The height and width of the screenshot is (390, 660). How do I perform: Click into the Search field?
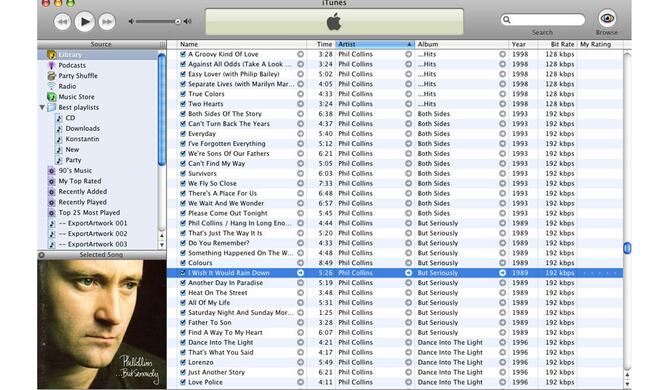pyautogui.click(x=543, y=20)
